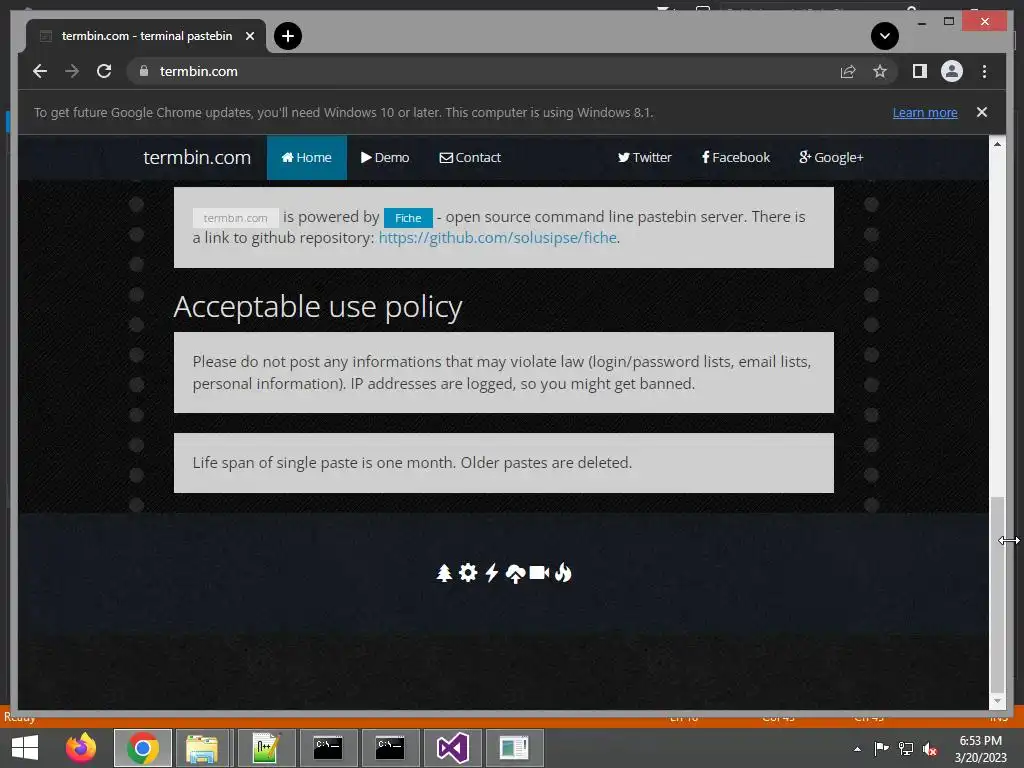Click the cloud upload footer icon
This screenshot has width=1024, height=768.
point(515,573)
